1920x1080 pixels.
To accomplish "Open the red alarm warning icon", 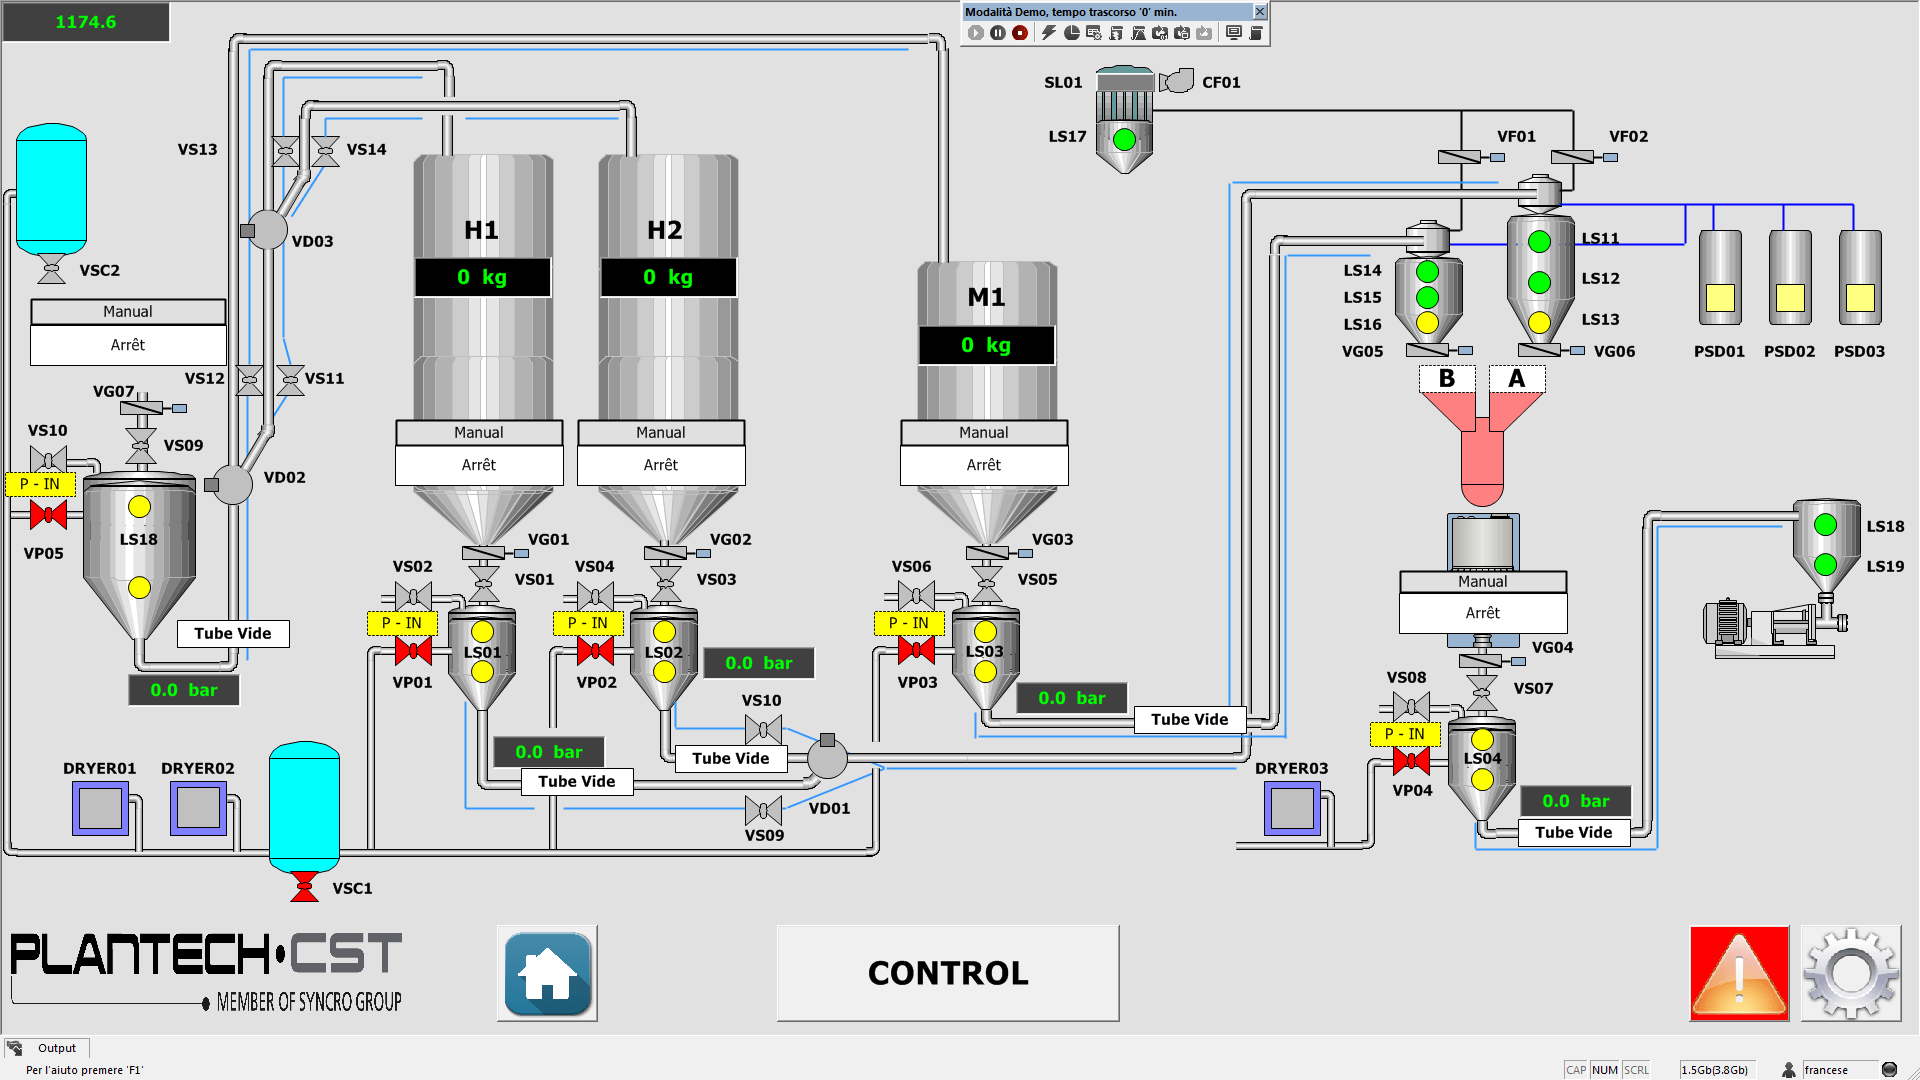I will pyautogui.click(x=1739, y=973).
